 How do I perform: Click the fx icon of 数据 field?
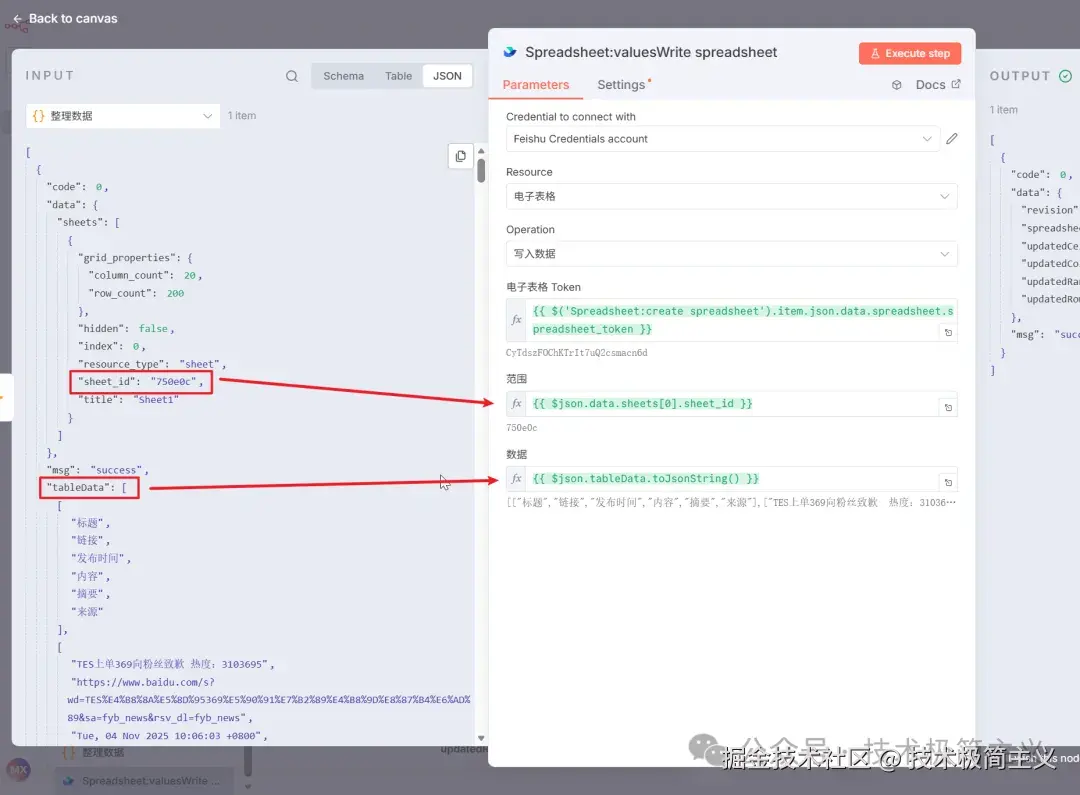pyautogui.click(x=517, y=479)
